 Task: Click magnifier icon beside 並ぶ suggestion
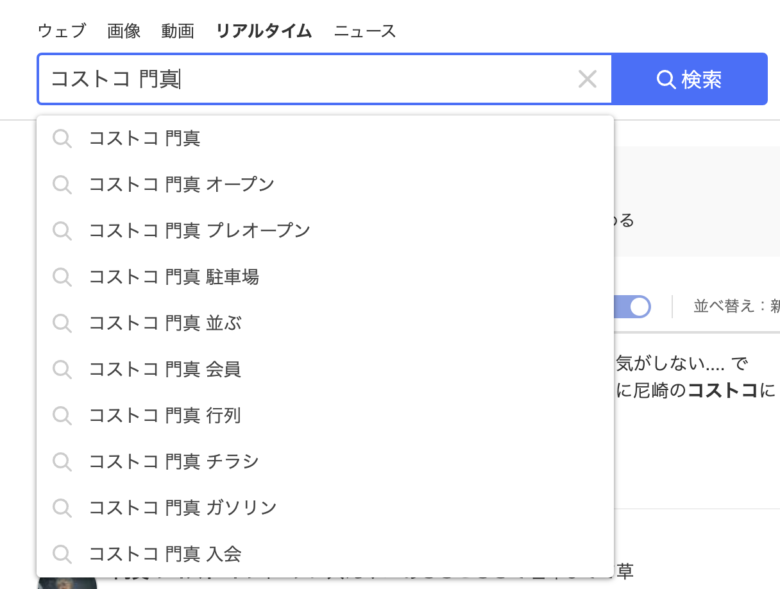coord(62,323)
